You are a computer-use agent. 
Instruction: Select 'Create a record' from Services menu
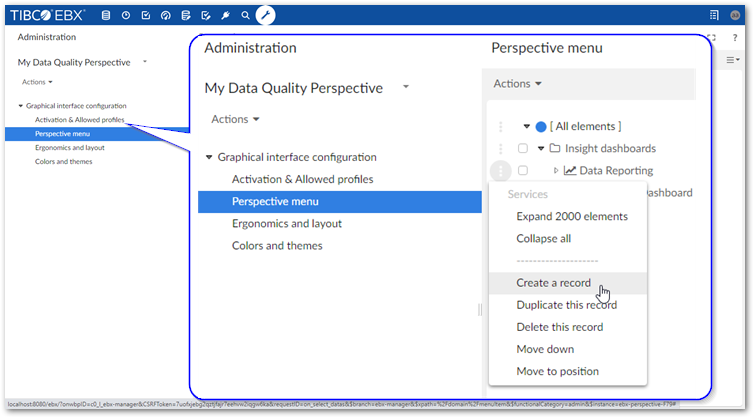[x=553, y=283]
